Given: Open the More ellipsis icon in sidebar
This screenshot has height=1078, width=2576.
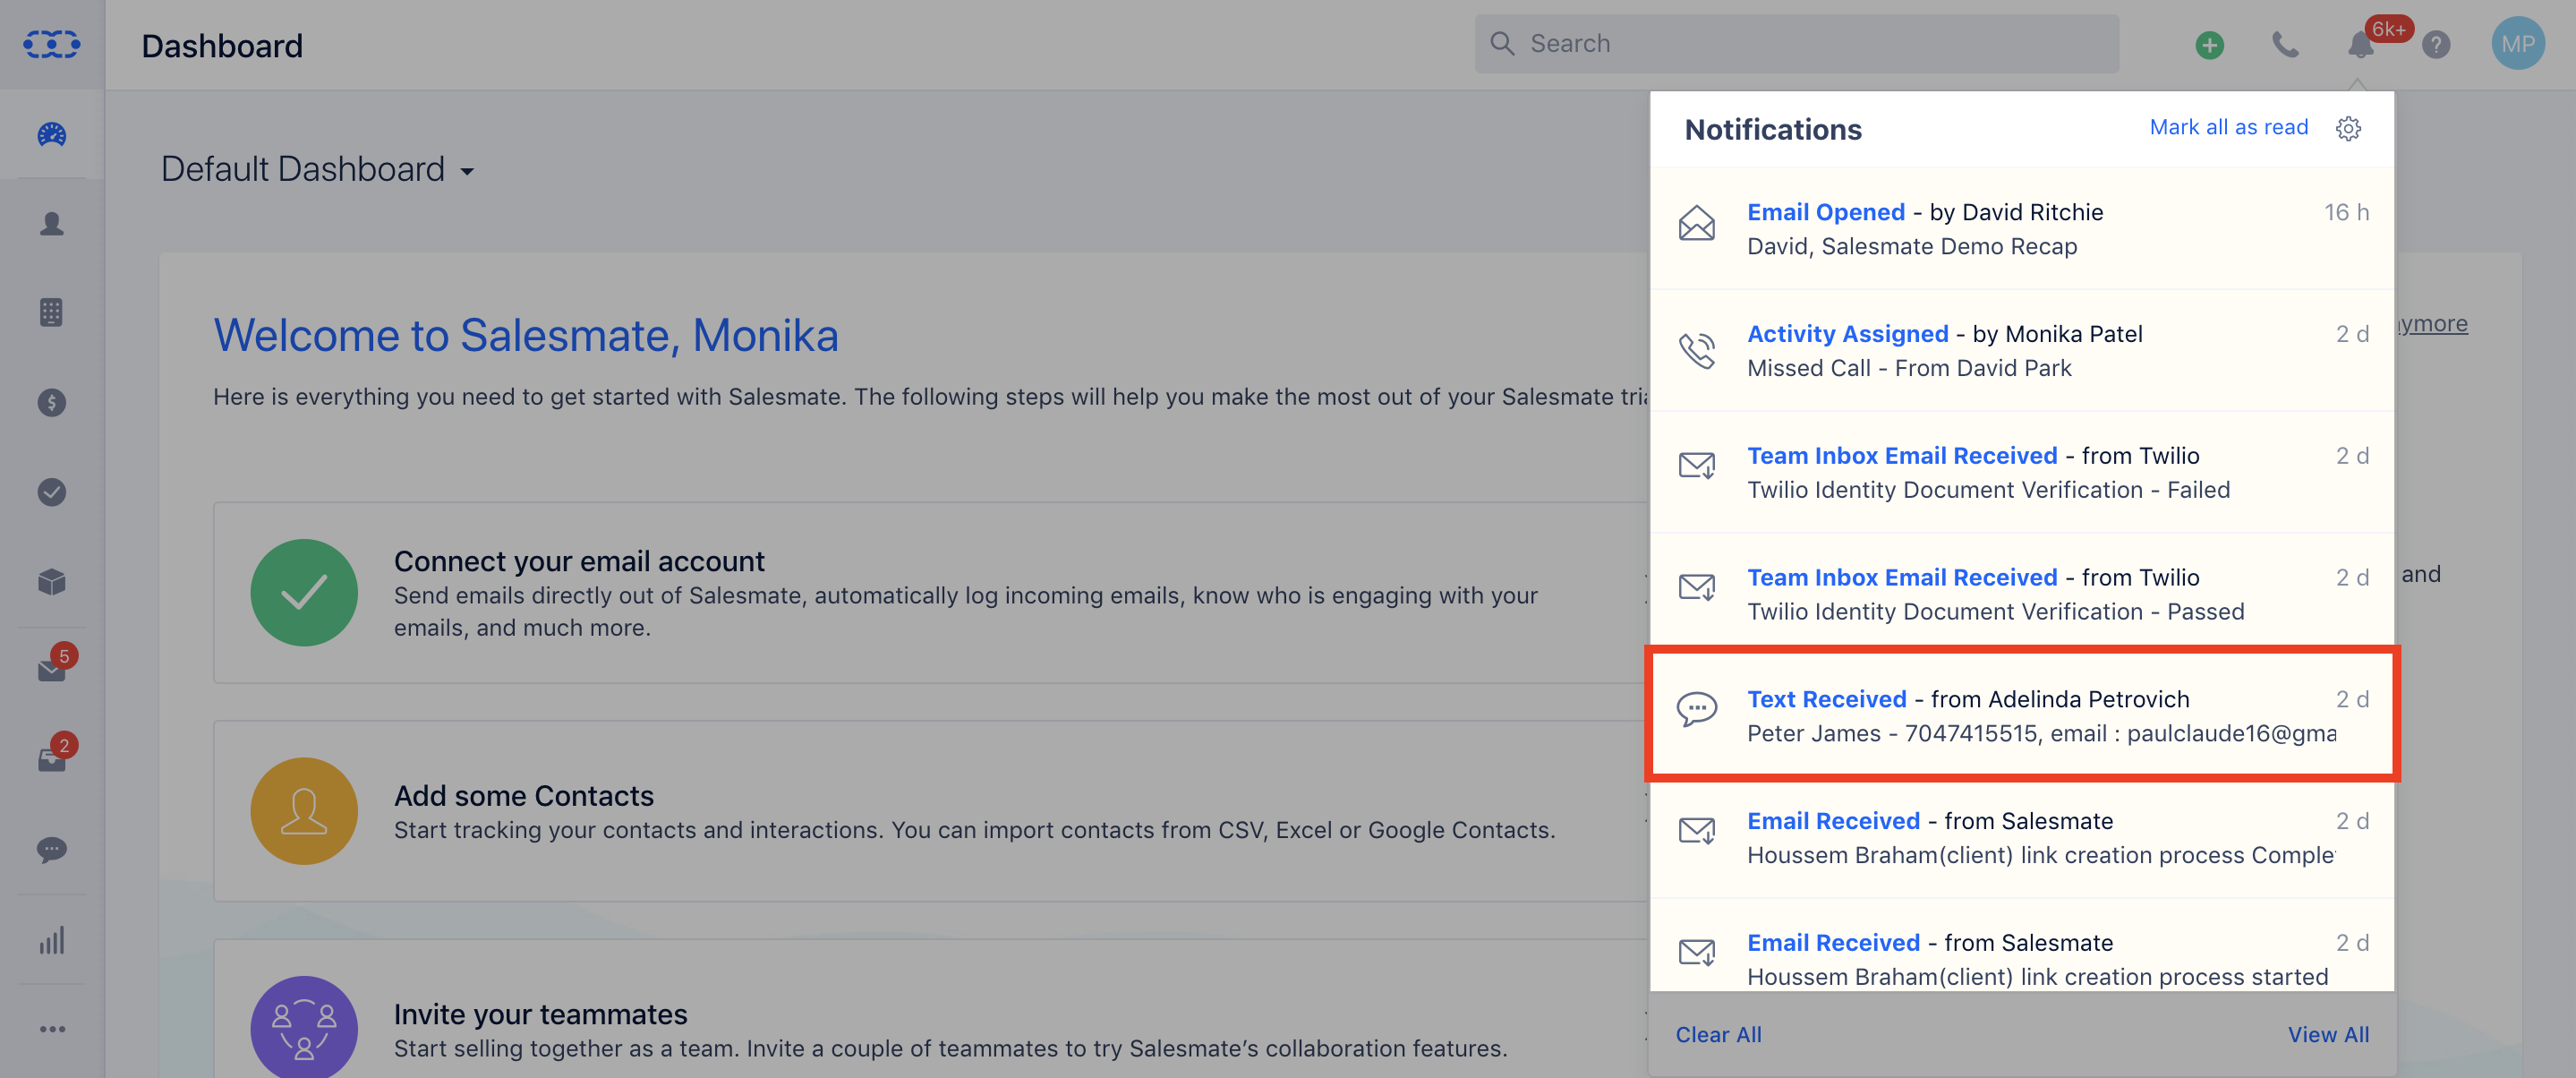Looking at the screenshot, I should (52, 1029).
